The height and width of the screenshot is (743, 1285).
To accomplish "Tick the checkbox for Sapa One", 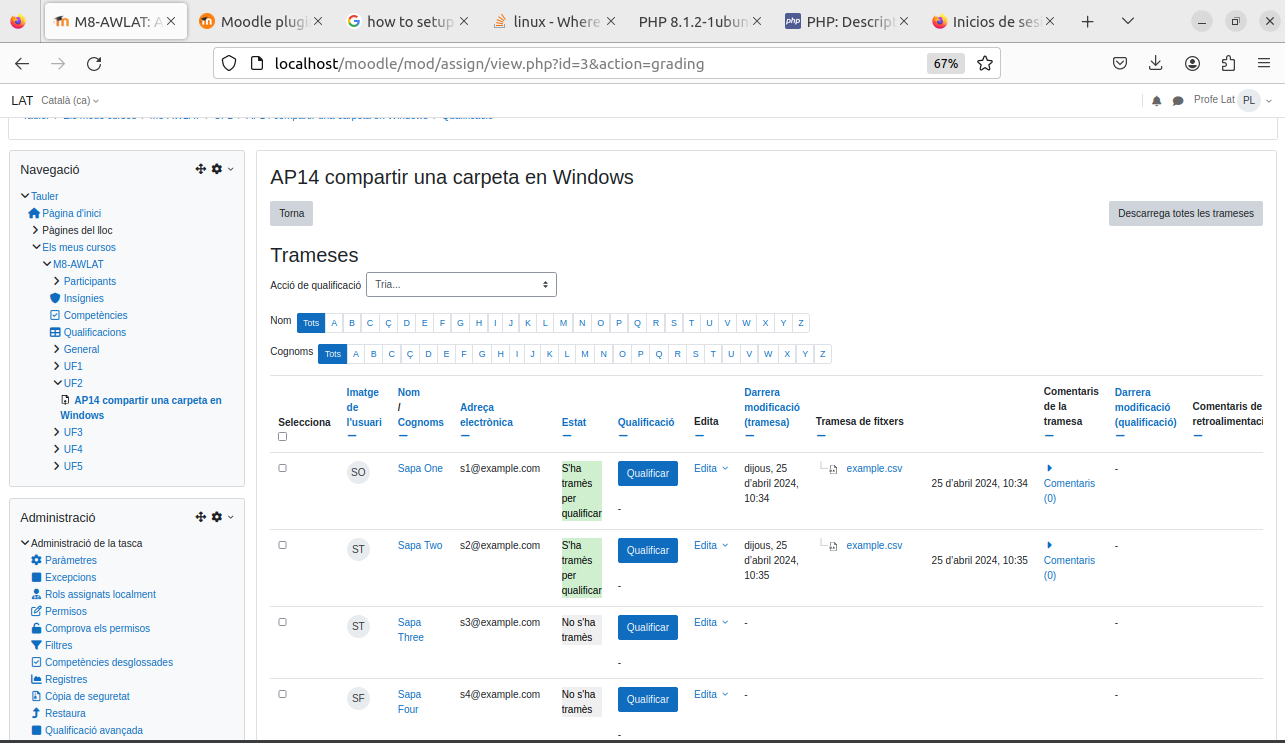I will 282,468.
